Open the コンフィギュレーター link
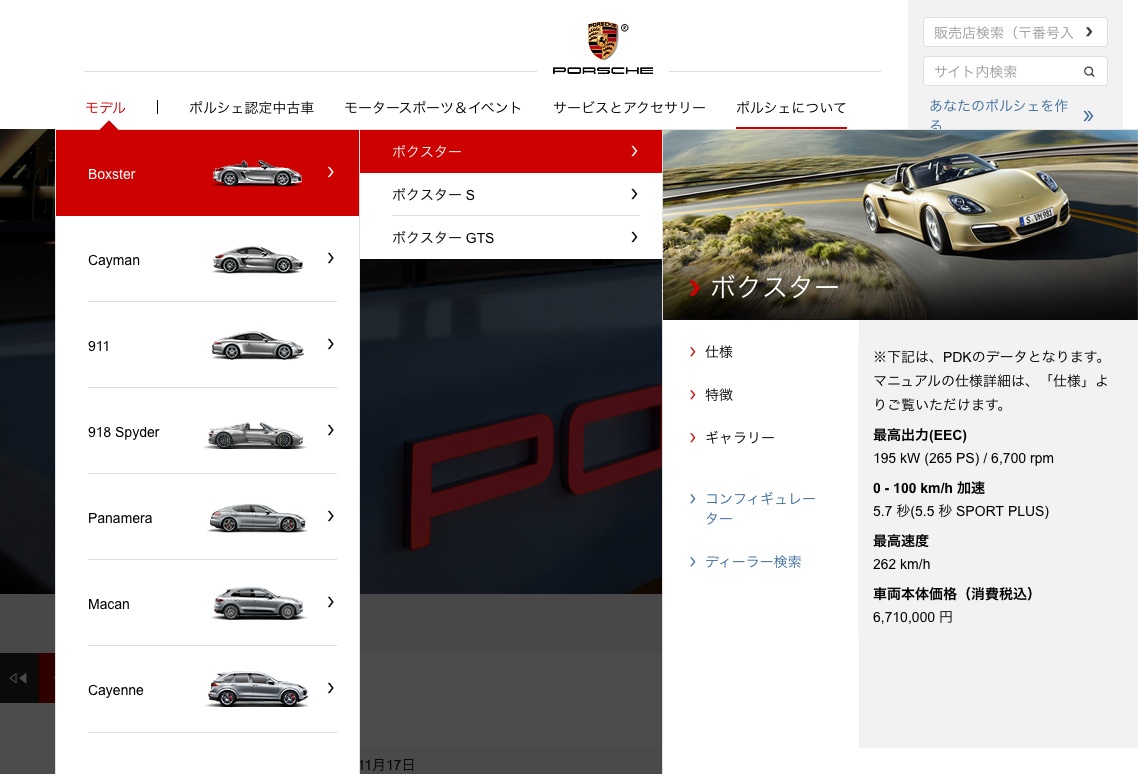 (x=760, y=508)
